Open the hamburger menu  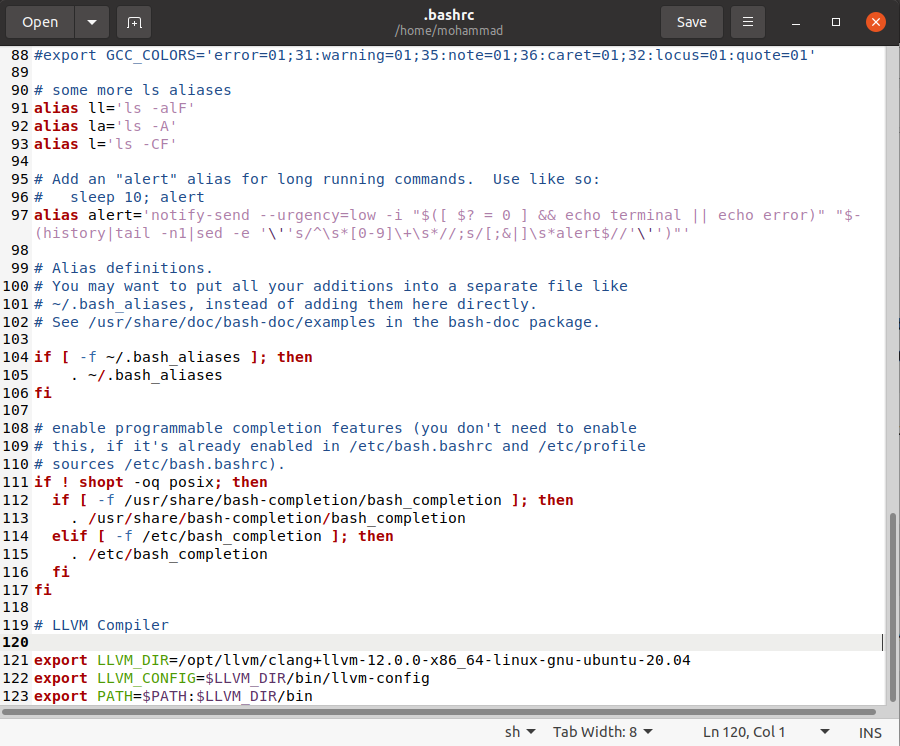tap(747, 22)
